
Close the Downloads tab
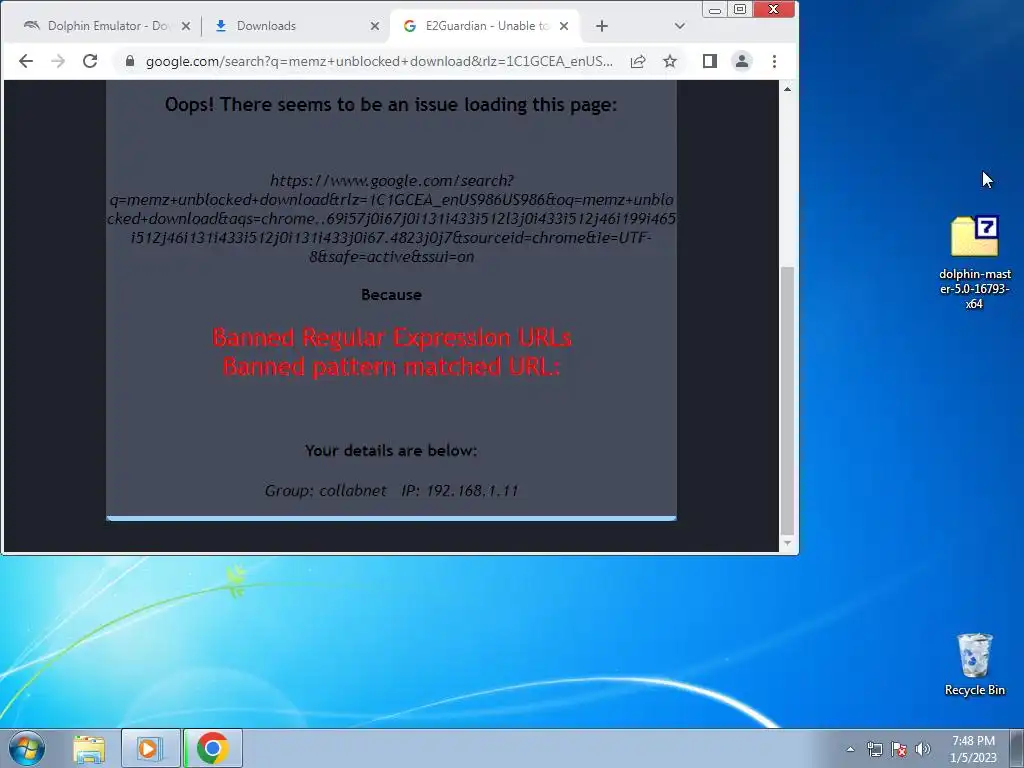click(x=375, y=26)
